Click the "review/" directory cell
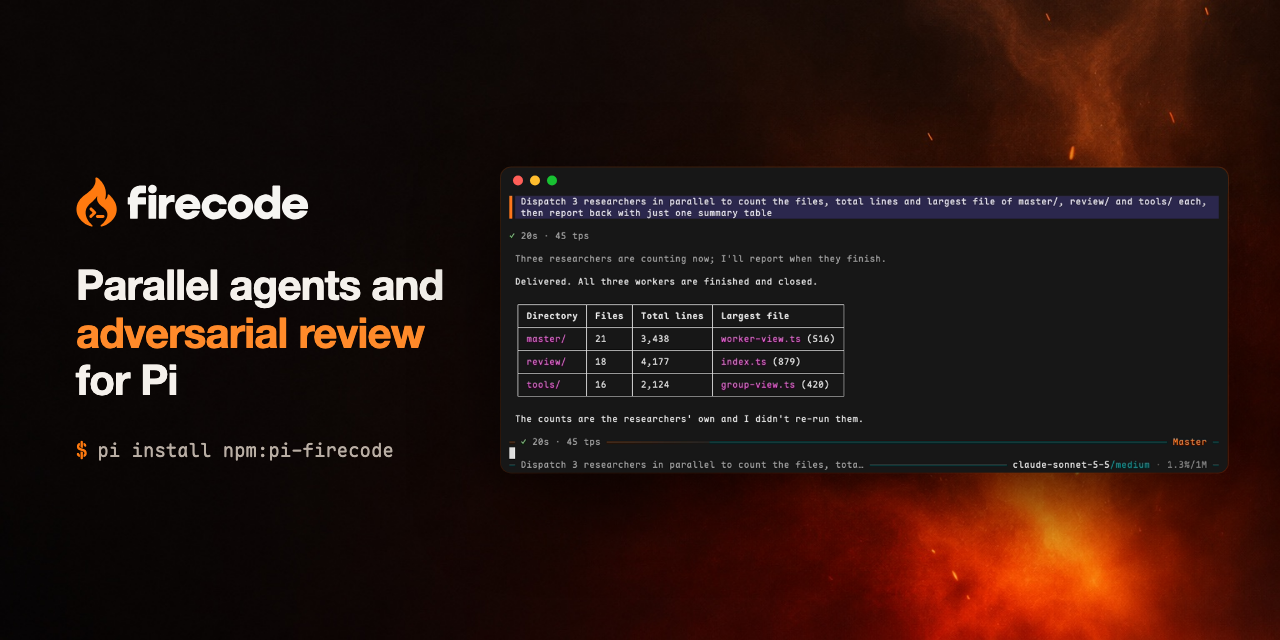The height and width of the screenshot is (640, 1280). coord(552,362)
